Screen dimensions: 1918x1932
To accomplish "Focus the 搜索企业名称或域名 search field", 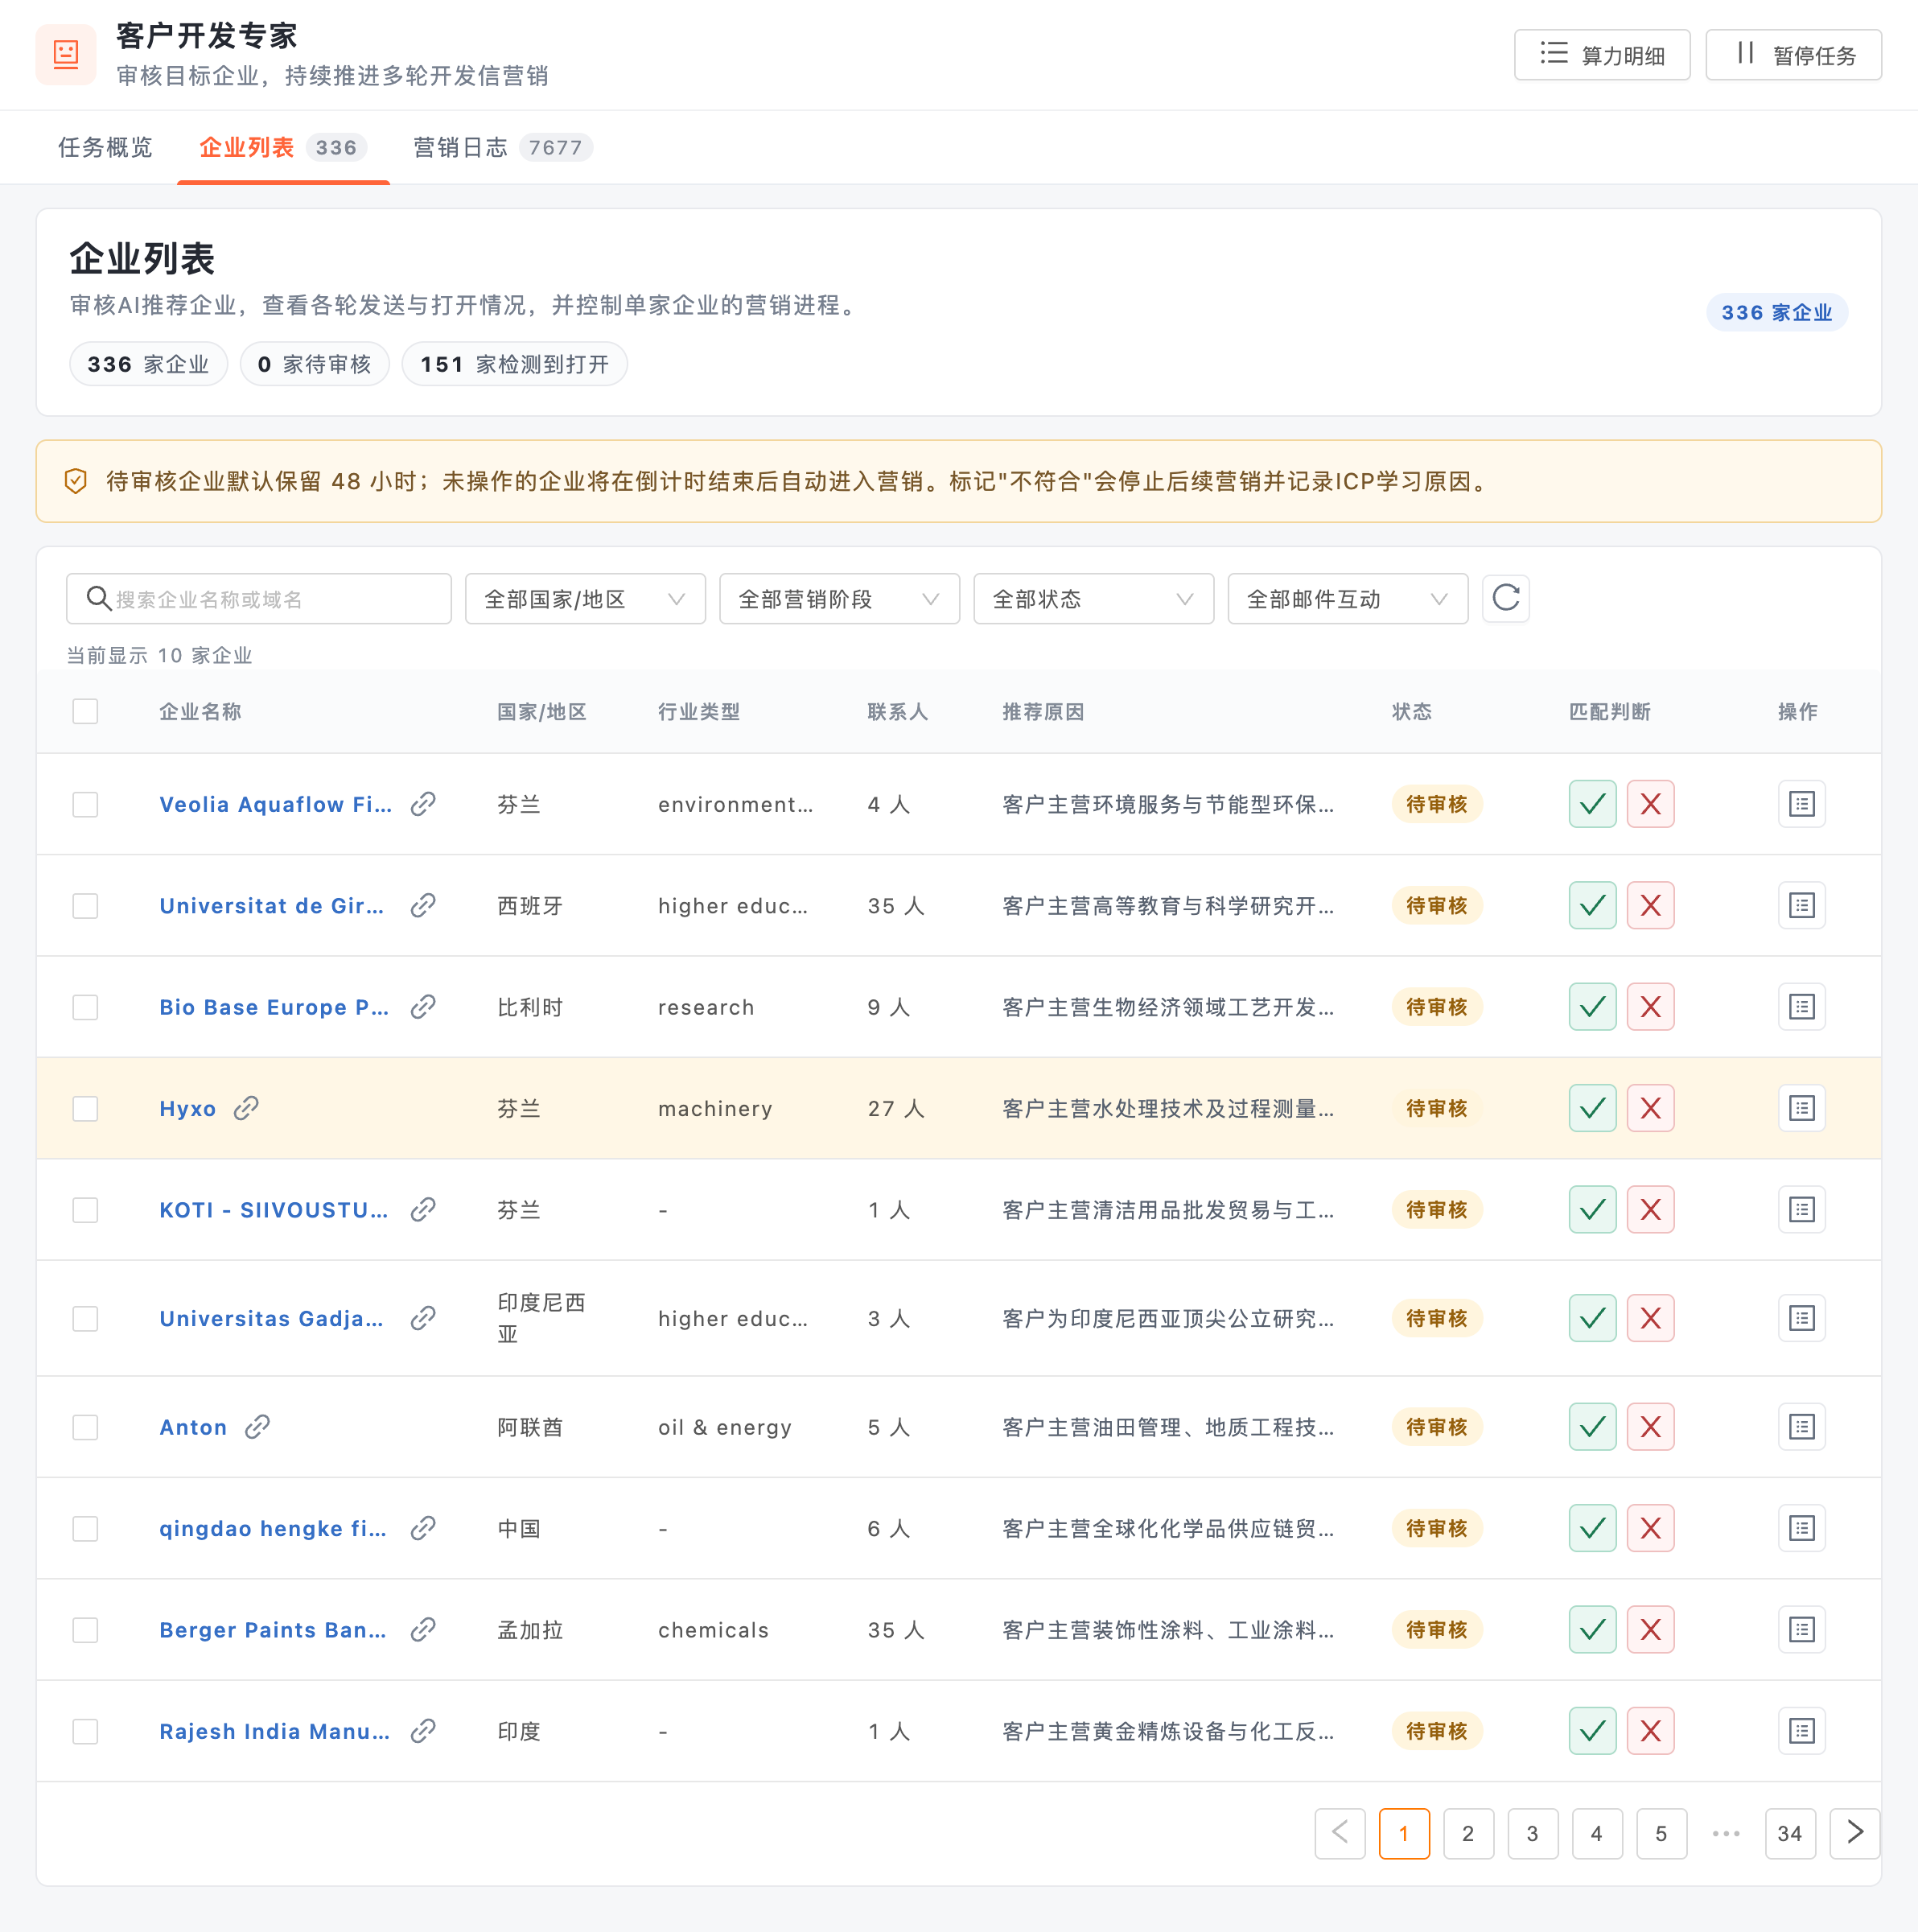I will click(259, 599).
